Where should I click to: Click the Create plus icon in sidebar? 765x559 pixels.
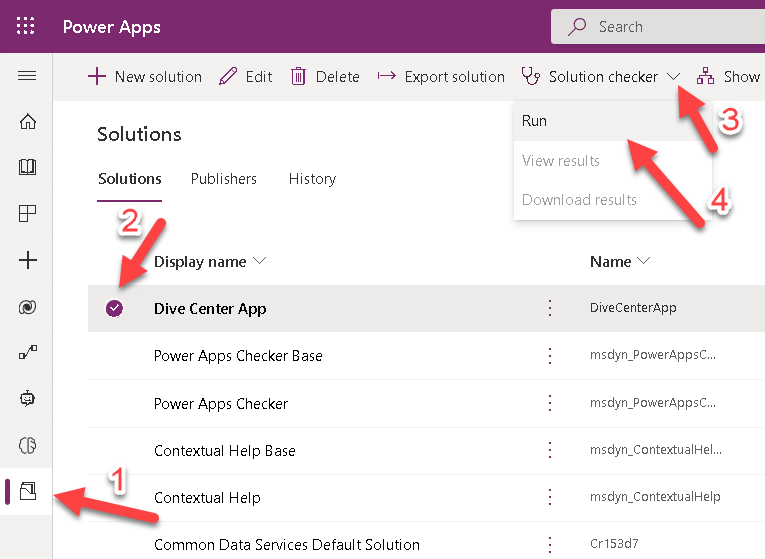pos(28,260)
